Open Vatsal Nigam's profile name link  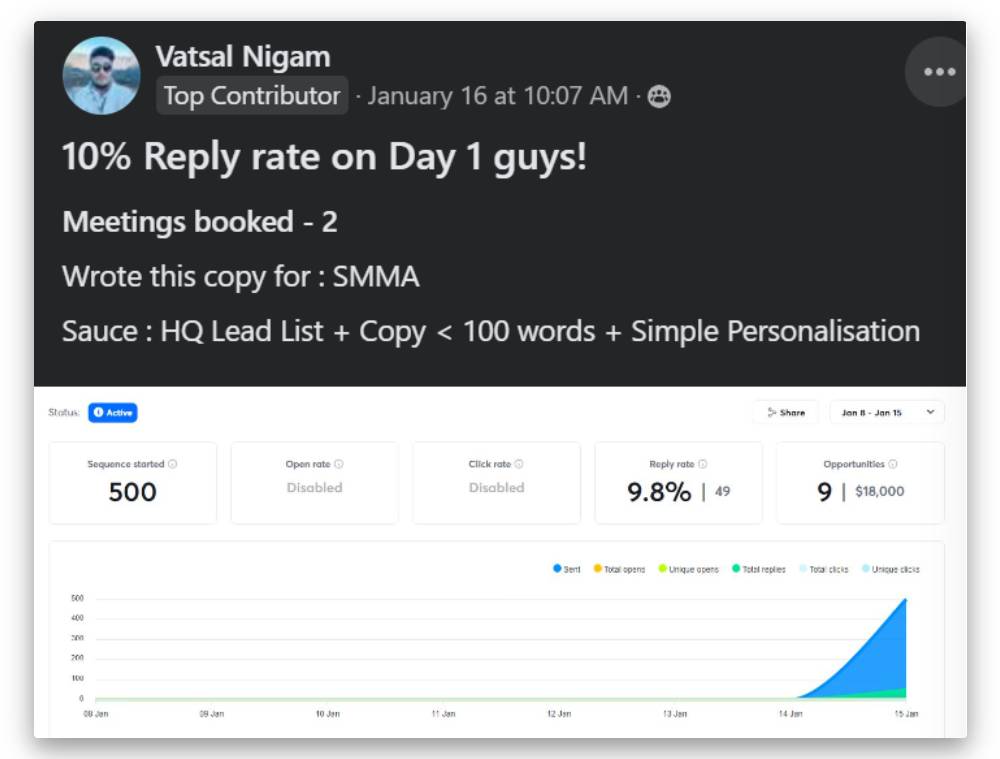[x=242, y=57]
